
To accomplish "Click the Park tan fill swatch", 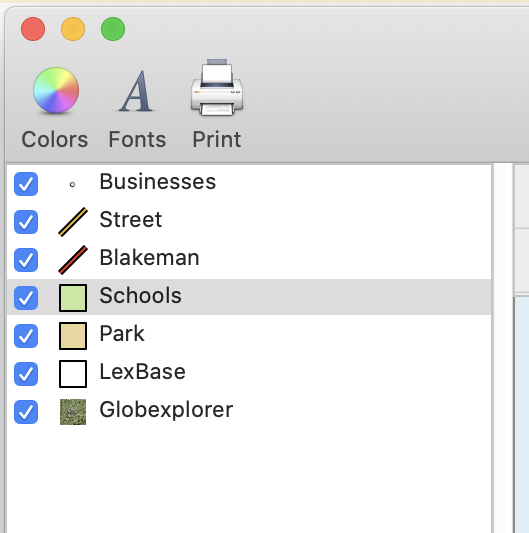I will pos(73,336).
